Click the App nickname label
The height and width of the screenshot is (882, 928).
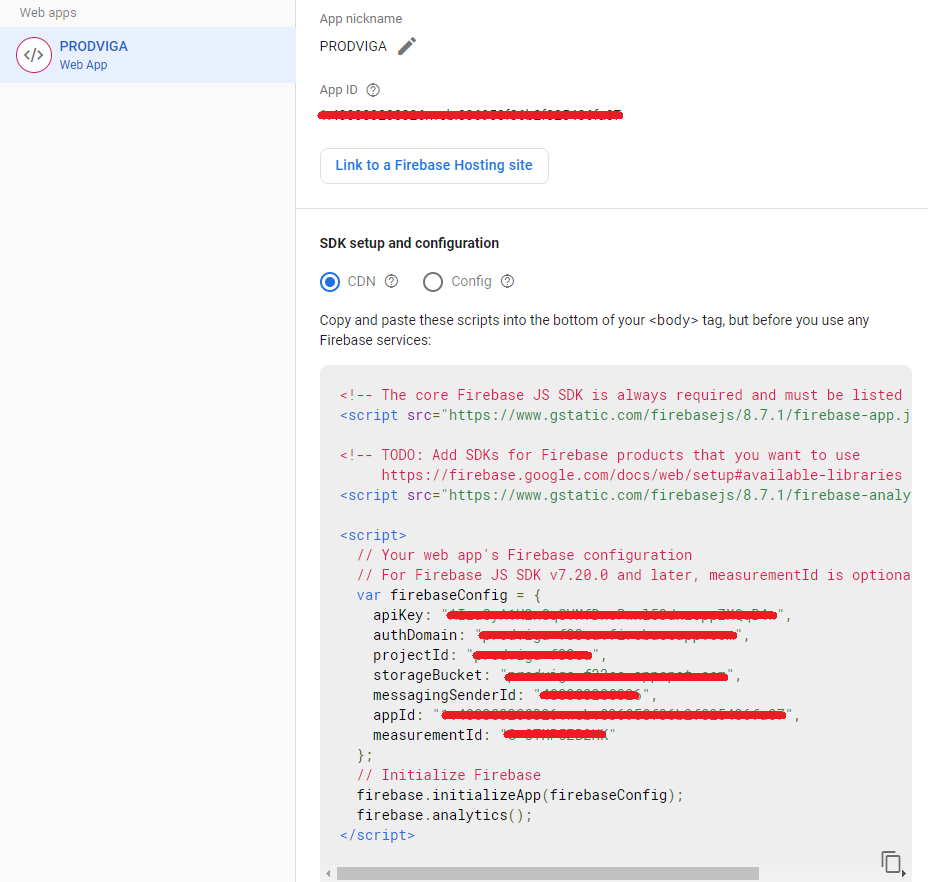point(360,19)
